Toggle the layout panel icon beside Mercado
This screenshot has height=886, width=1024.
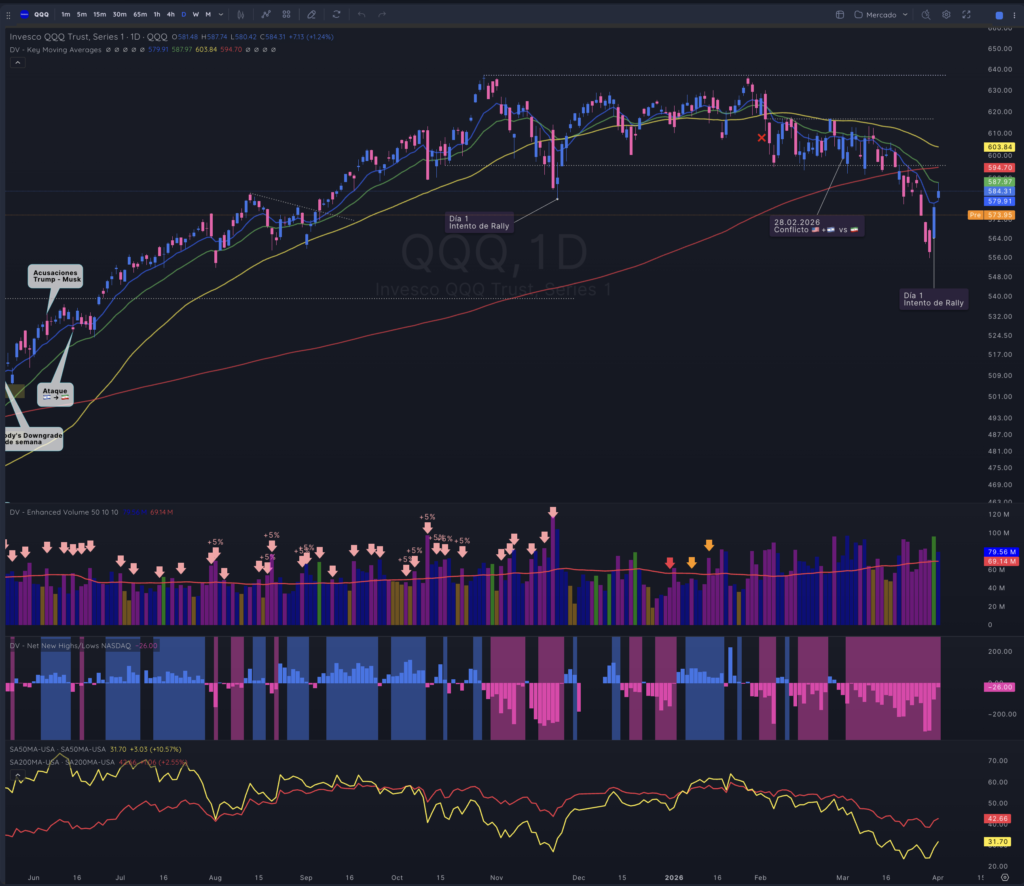(x=840, y=14)
